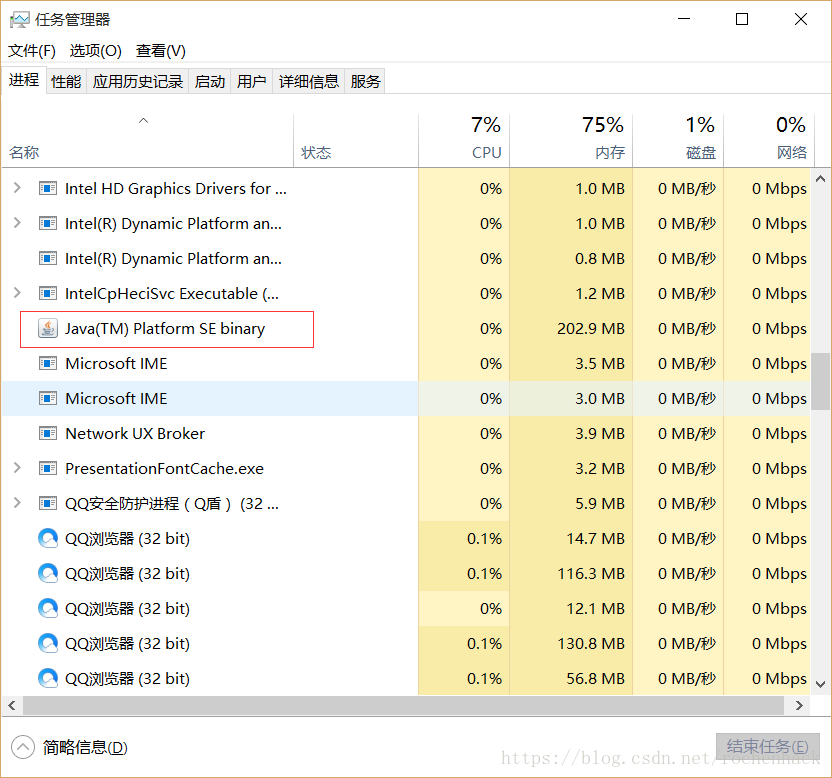Expand the Intel HD Graphics Drivers process

point(17,188)
